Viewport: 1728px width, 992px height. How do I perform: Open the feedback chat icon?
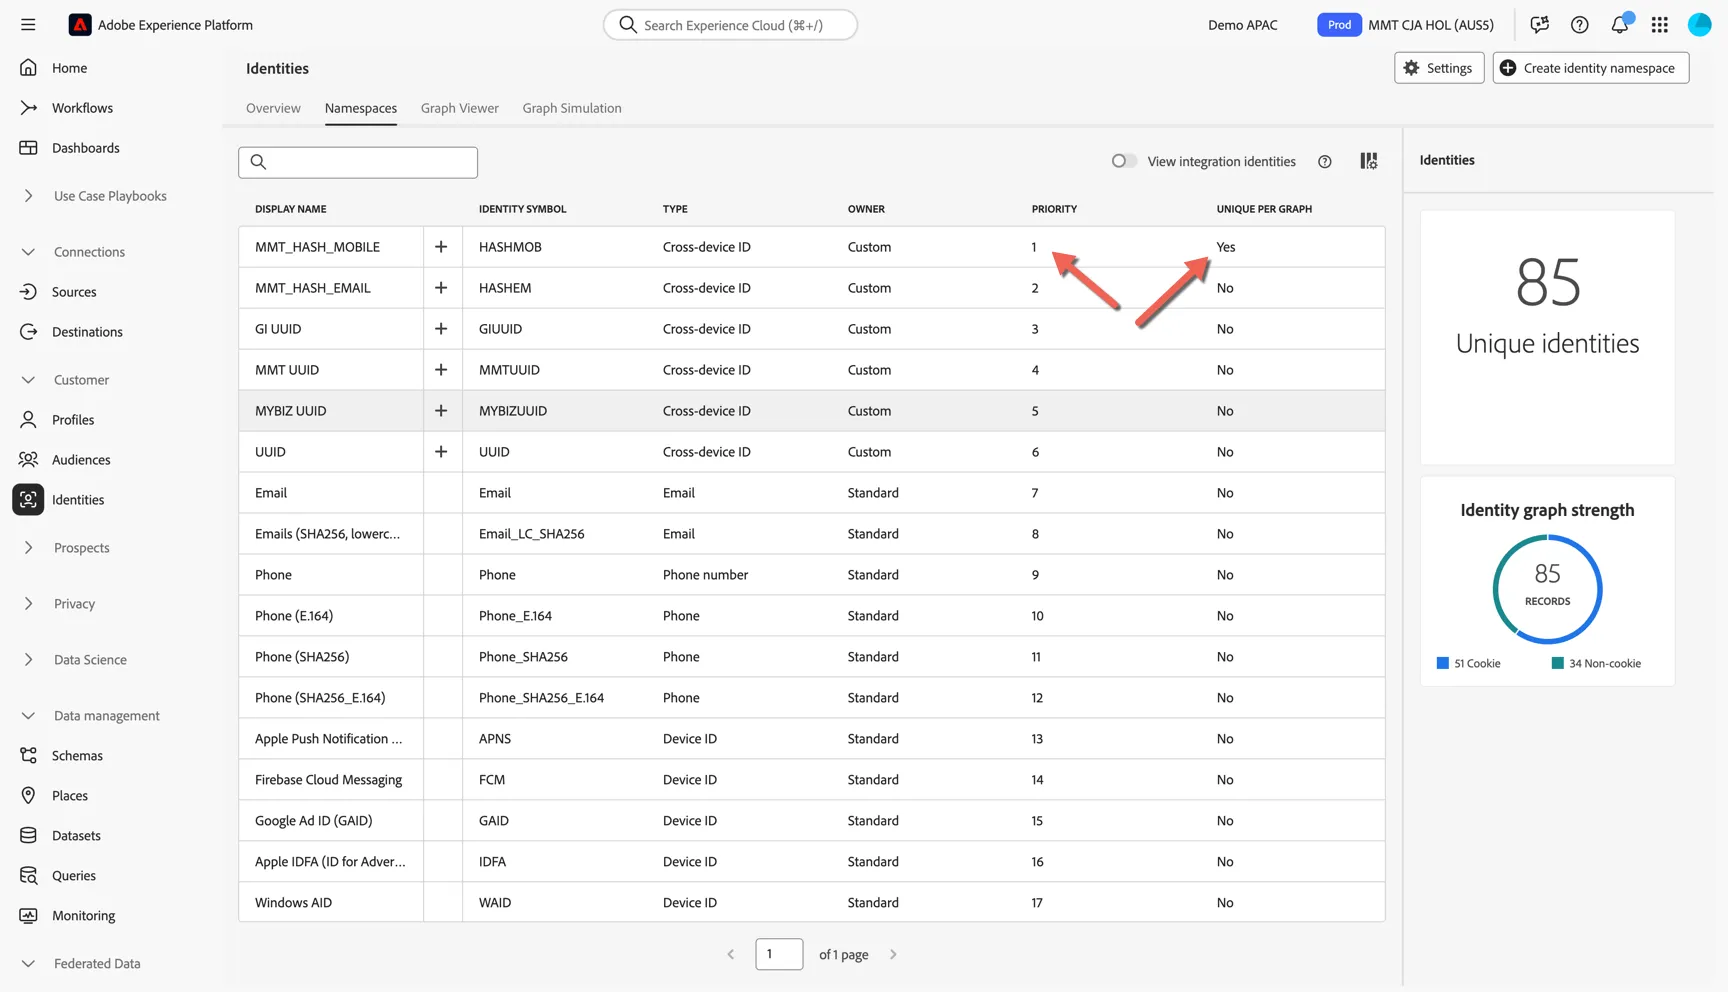click(x=1540, y=25)
